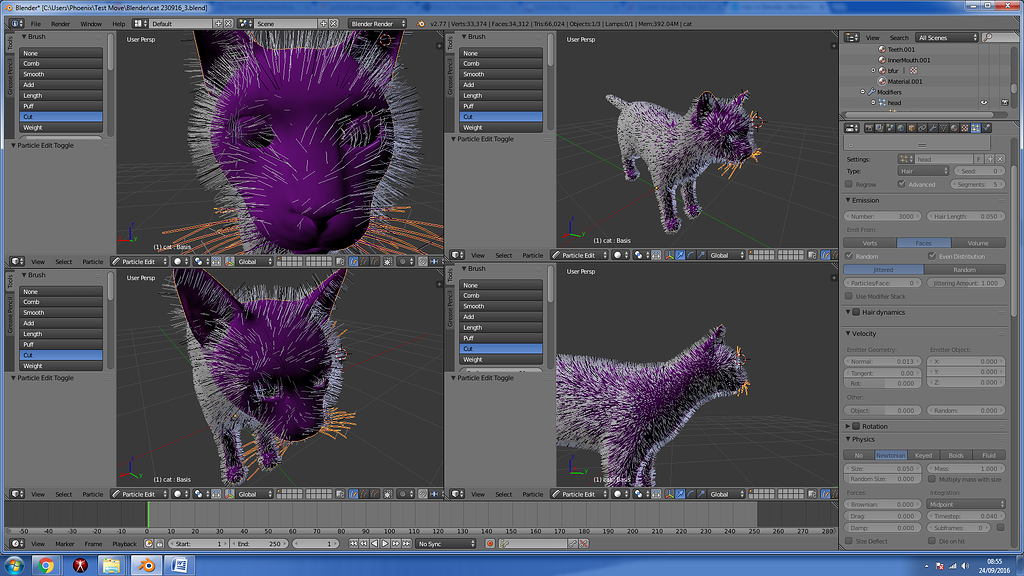1024x576 pixels.
Task: Collapse the Physics panel
Action: [x=848, y=439]
